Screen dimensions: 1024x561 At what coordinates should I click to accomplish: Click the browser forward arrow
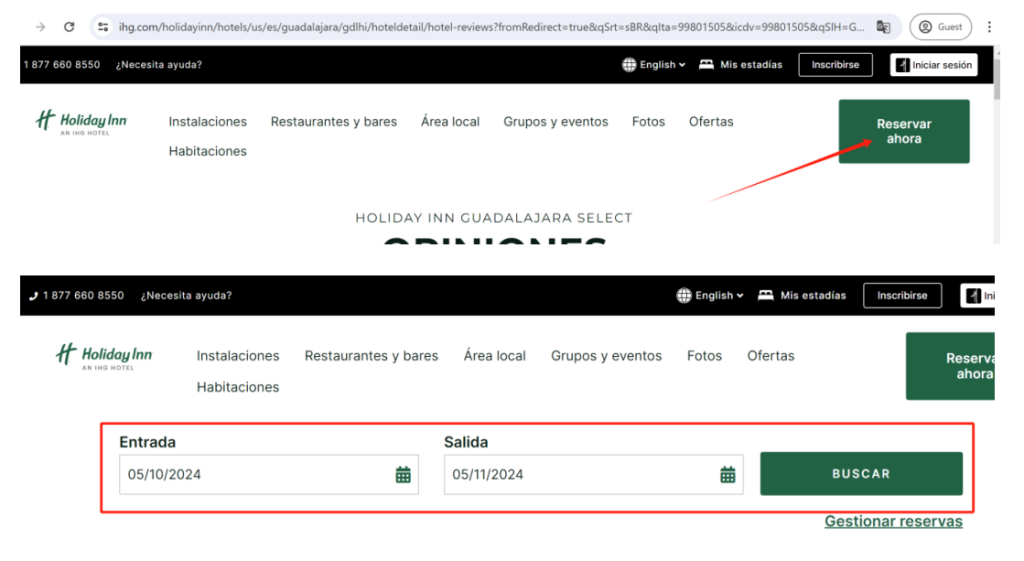coord(40,27)
